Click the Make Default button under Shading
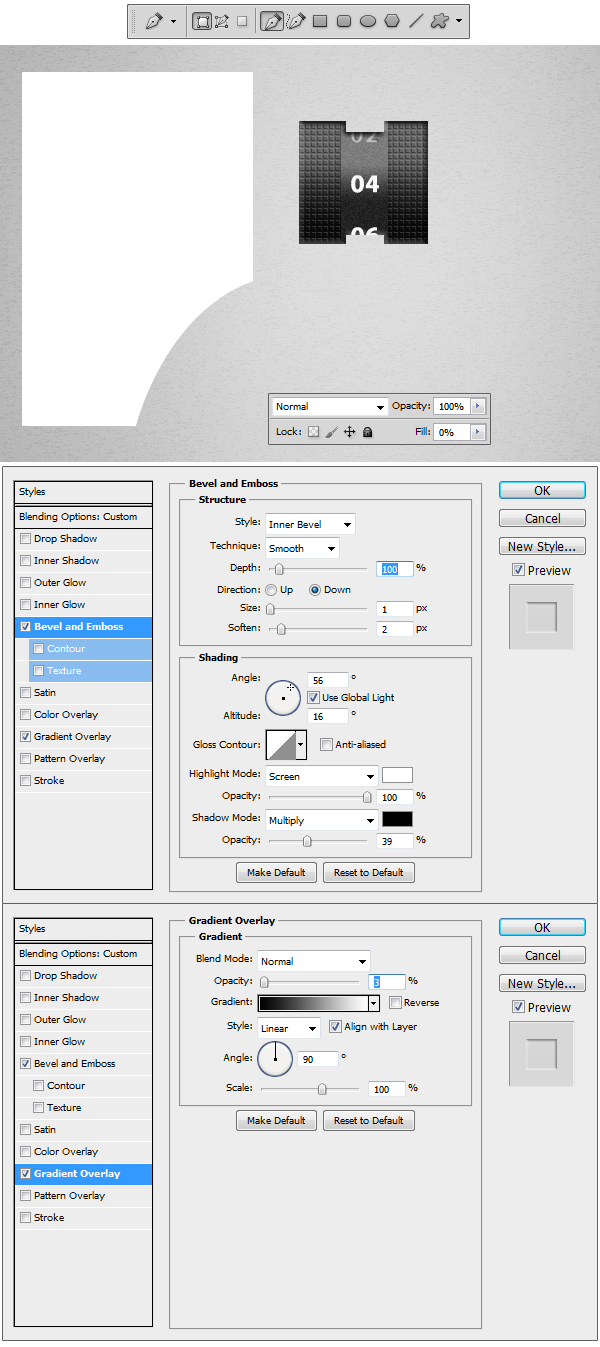Viewport: 600px width, 1347px height. point(276,872)
